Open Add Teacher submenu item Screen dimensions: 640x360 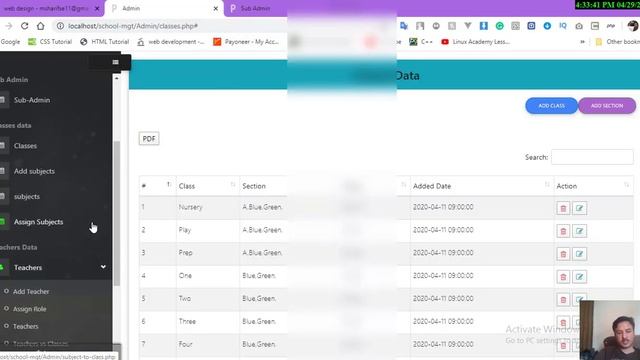tap(31, 291)
